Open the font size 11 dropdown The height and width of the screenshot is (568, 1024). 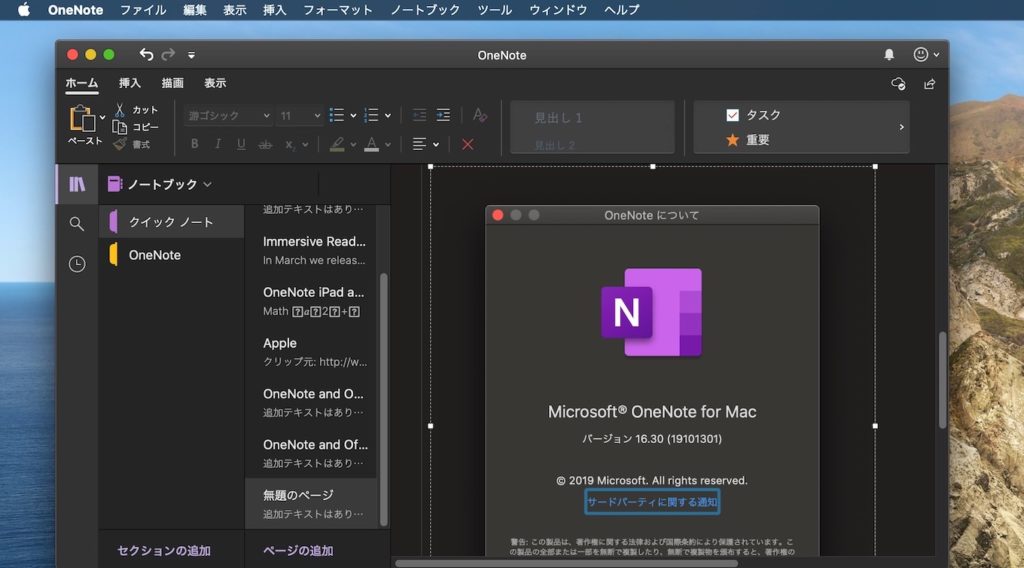click(x=298, y=116)
